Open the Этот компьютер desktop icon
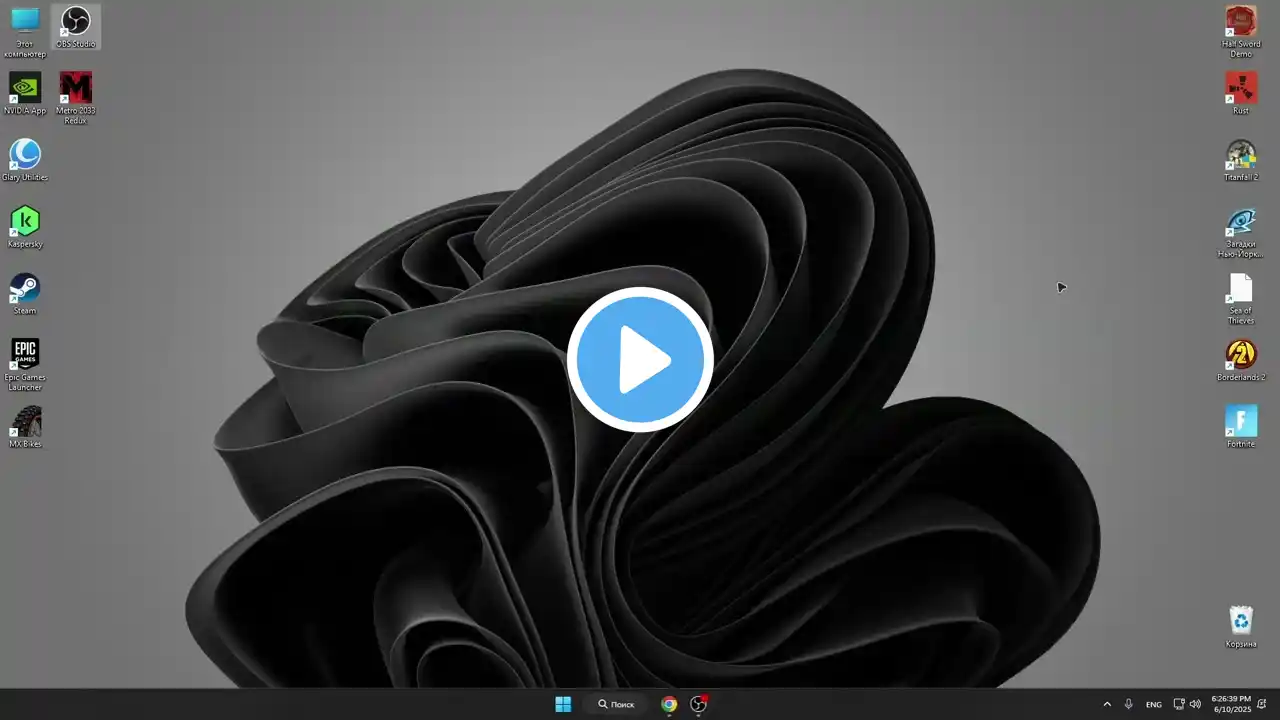This screenshot has height=720, width=1280. click(x=25, y=31)
